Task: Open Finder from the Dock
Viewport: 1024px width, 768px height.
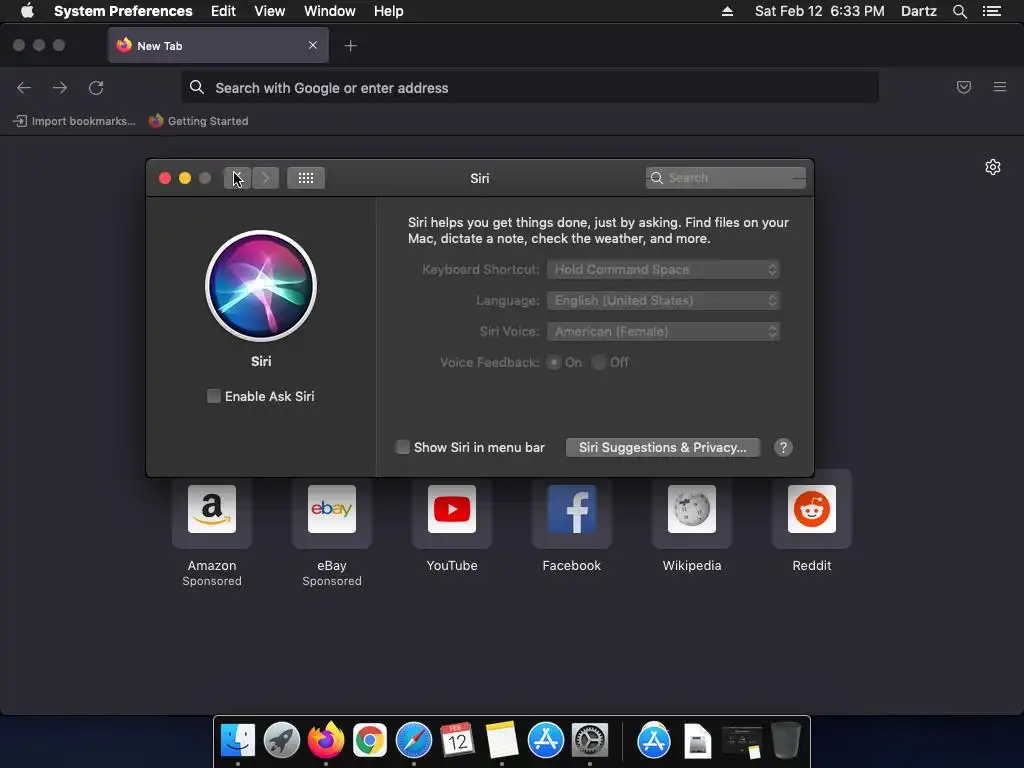Action: [x=238, y=741]
